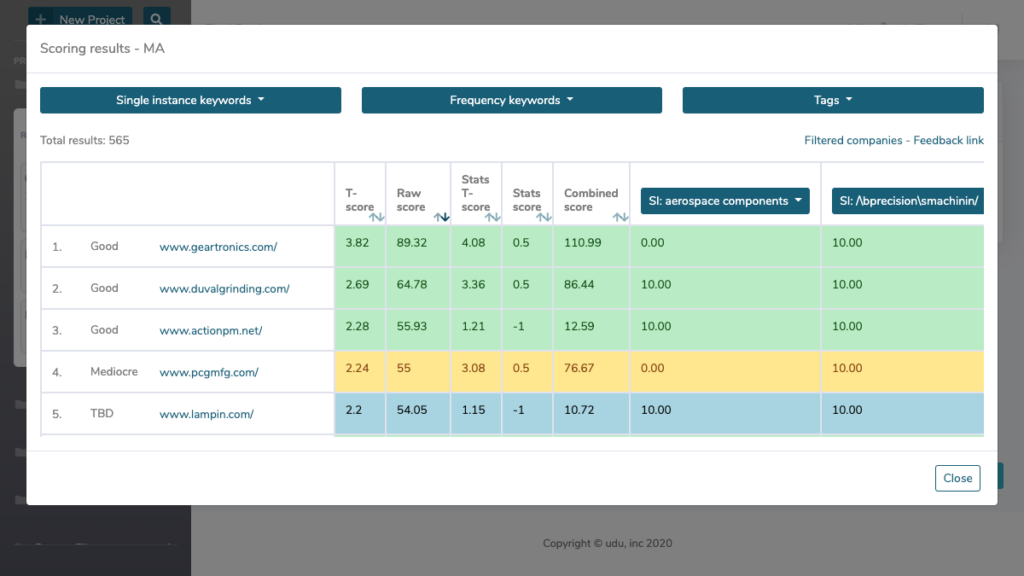Screen dimensions: 1024x576
Task: Select Combined score value 76.67
Action: [579, 368]
